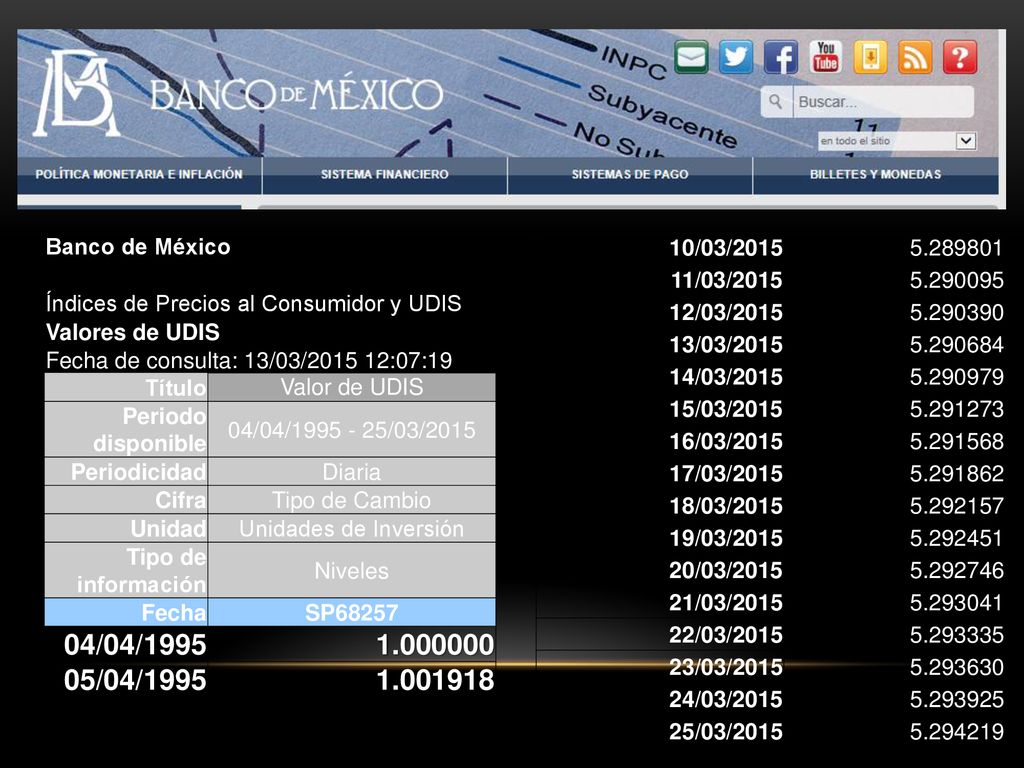Select the value 5.289801
The width and height of the screenshot is (1024, 768).
pos(957,248)
